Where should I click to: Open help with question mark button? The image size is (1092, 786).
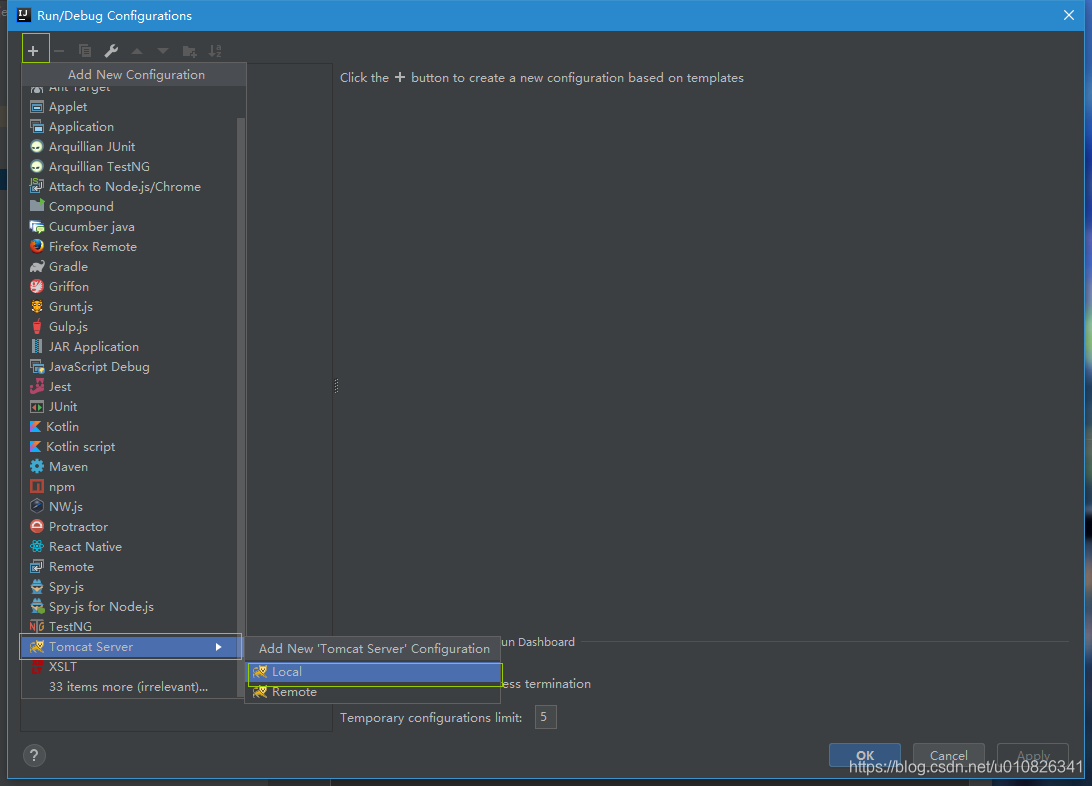pos(34,755)
